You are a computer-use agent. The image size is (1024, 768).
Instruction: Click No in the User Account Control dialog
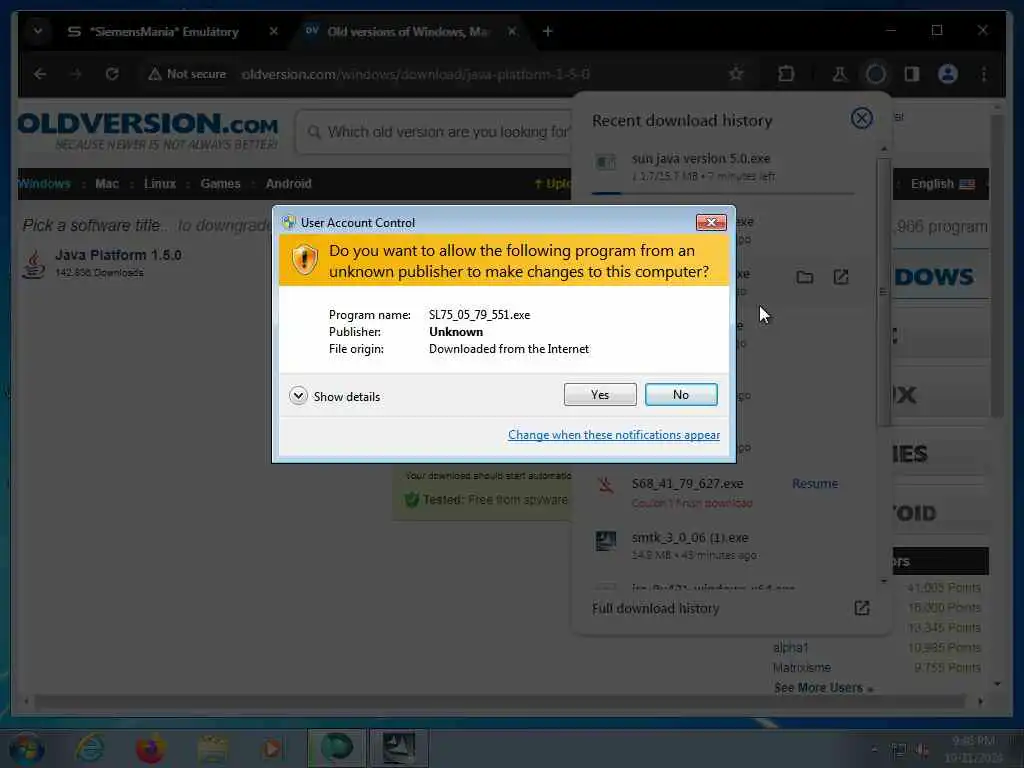(x=680, y=394)
